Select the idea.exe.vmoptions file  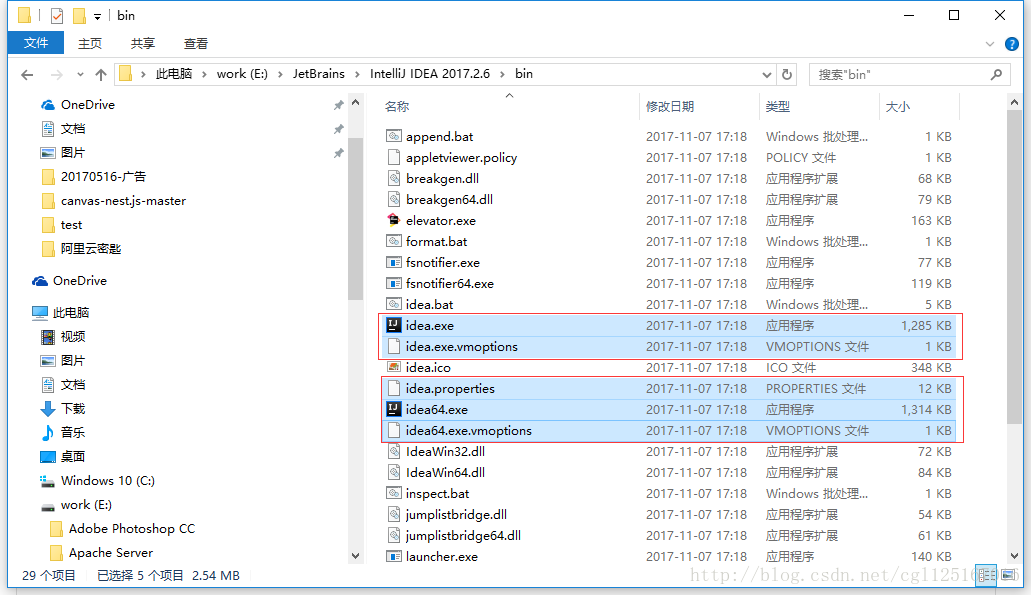(671, 346)
